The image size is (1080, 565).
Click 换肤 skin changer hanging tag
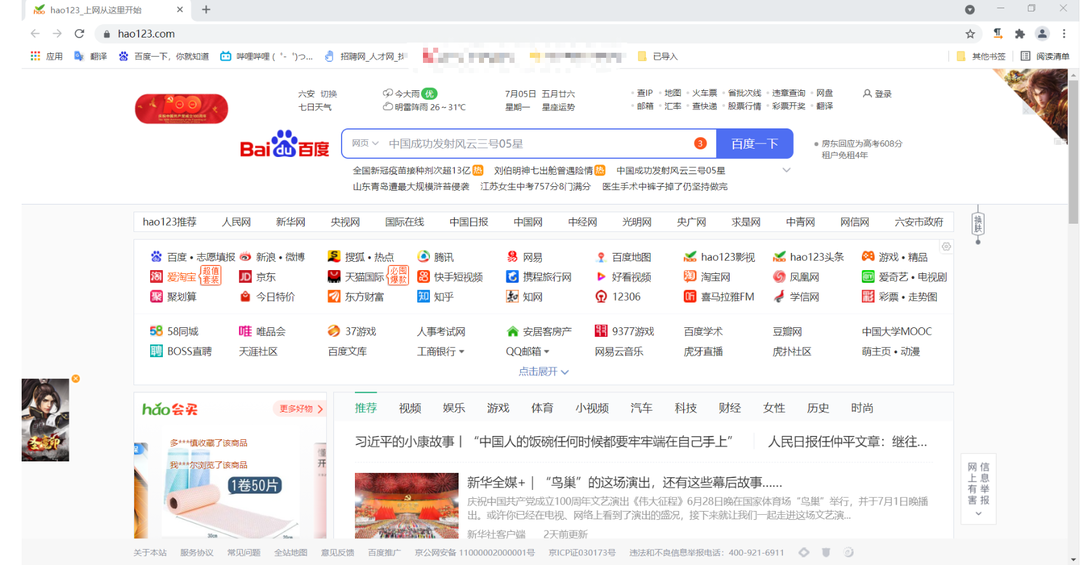pyautogui.click(x=977, y=224)
